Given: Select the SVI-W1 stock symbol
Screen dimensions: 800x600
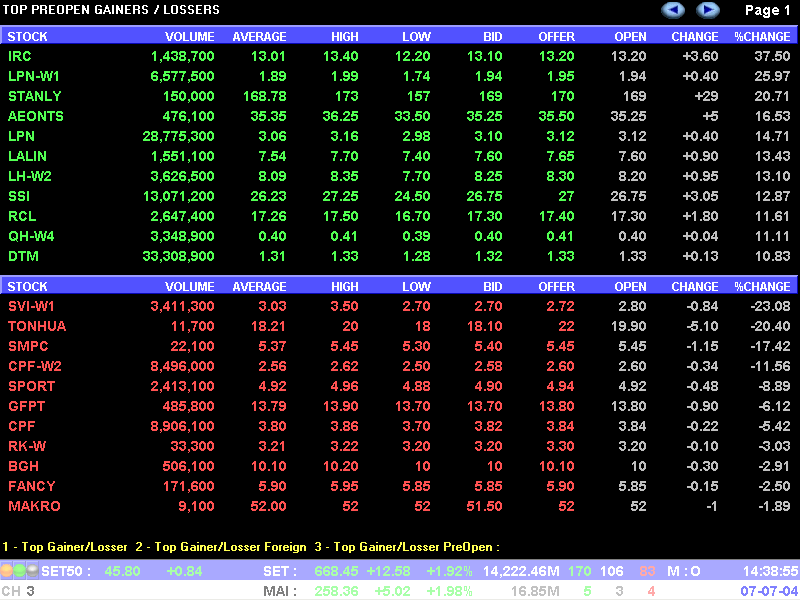Looking at the screenshot, I should (x=31, y=307).
